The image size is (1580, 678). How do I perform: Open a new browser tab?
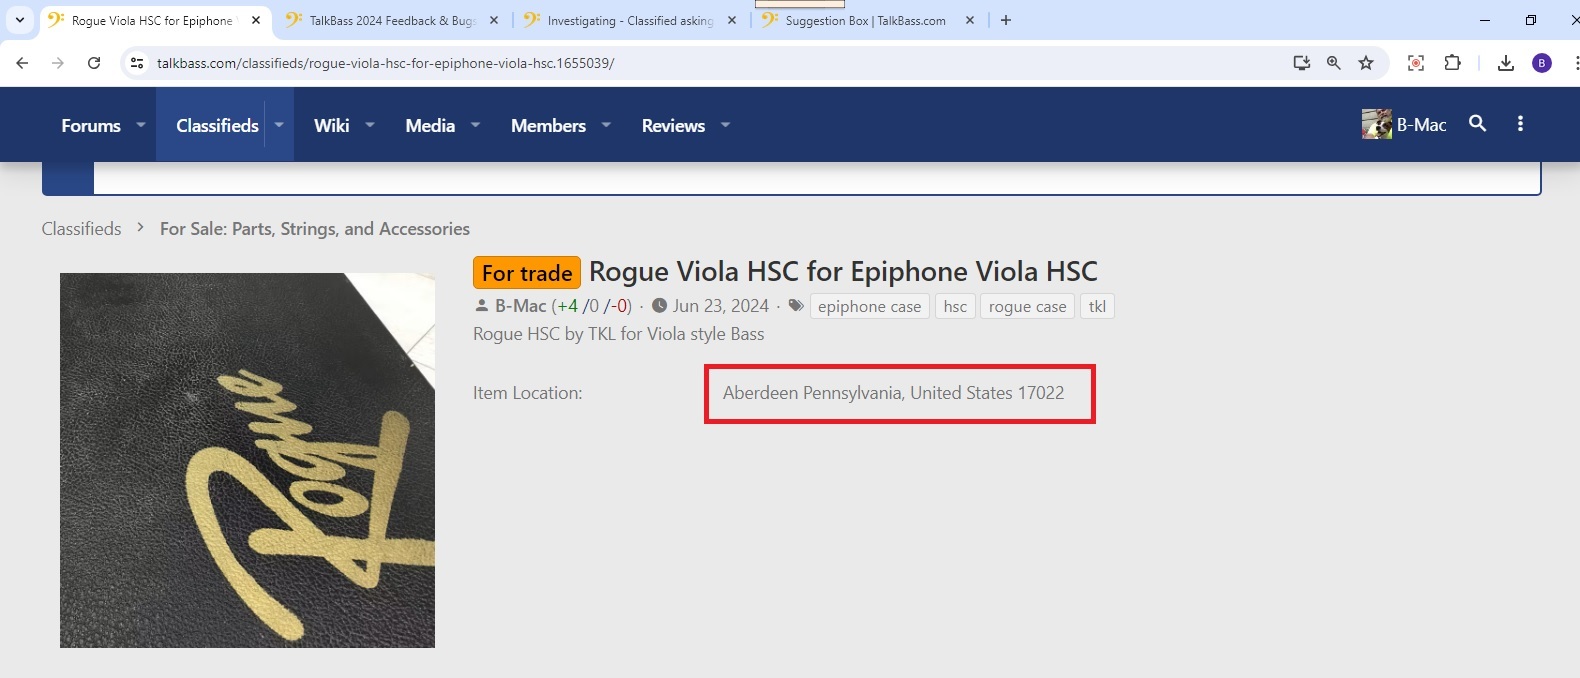click(1006, 20)
